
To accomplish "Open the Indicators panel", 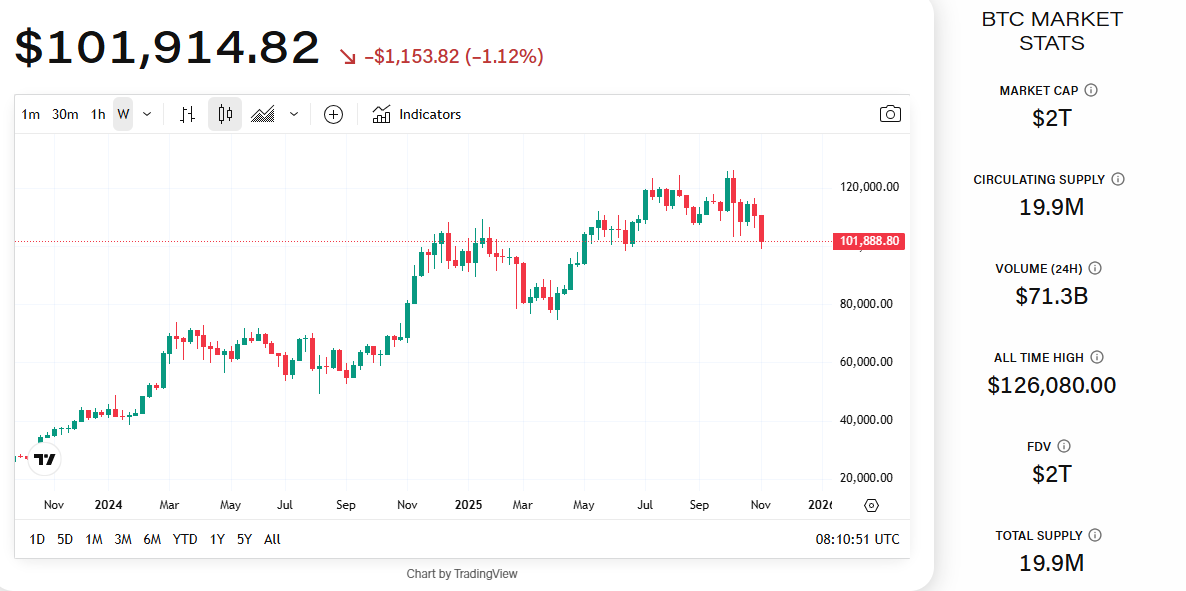I will [x=416, y=114].
